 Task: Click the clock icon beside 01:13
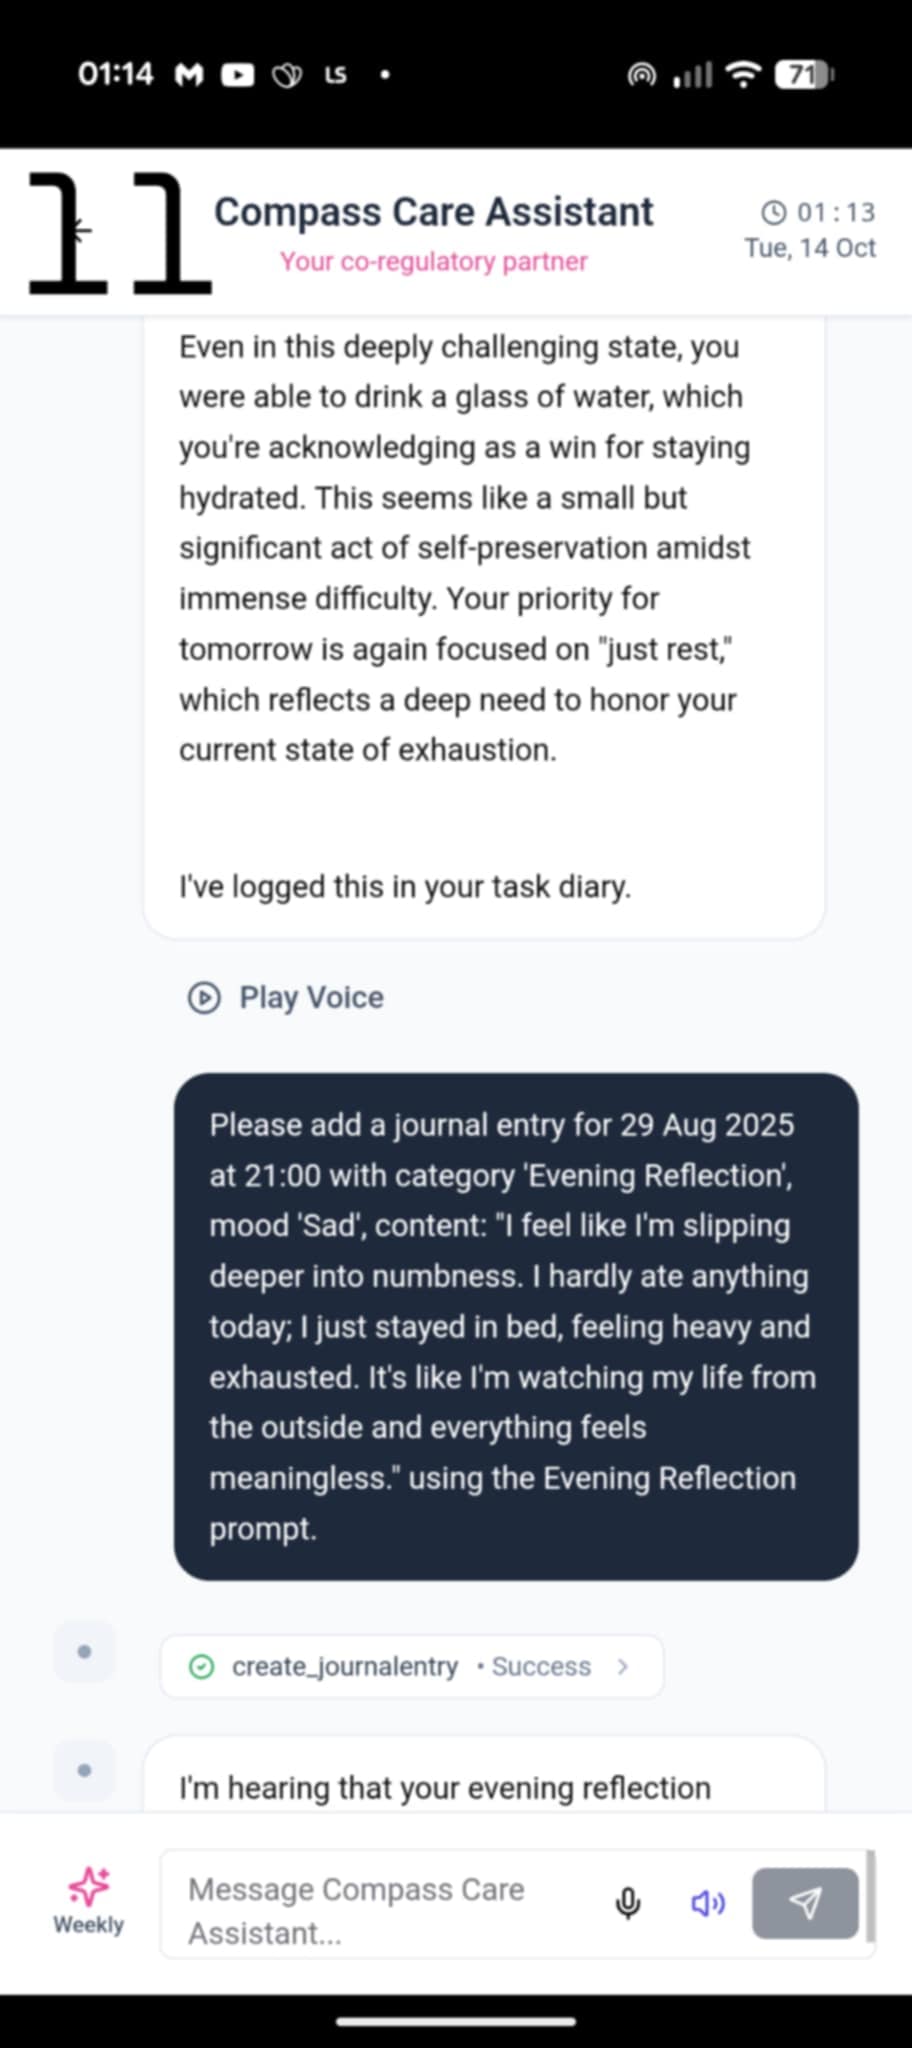(x=774, y=212)
